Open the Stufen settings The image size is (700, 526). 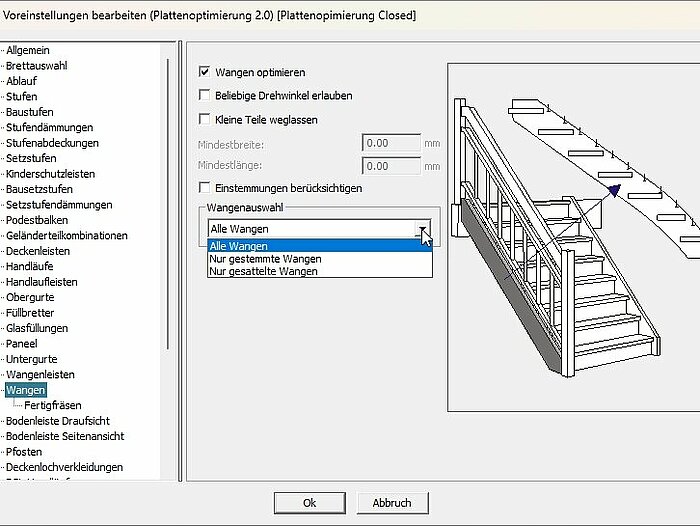(21, 96)
